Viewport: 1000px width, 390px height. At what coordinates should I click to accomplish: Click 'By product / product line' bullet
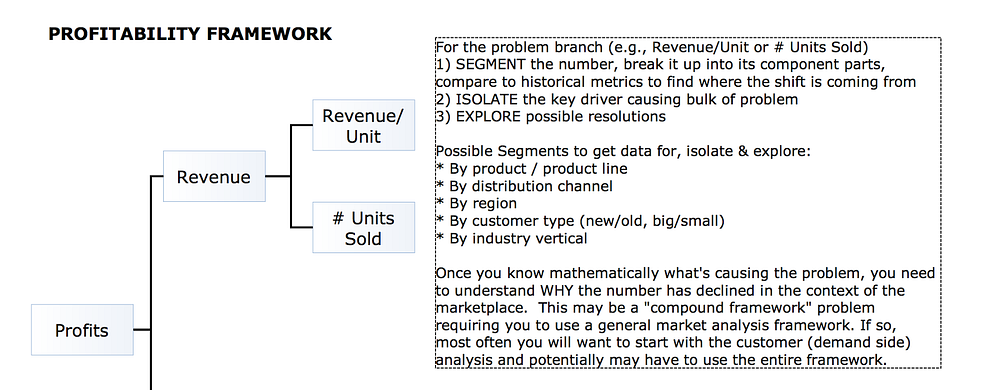(532, 169)
